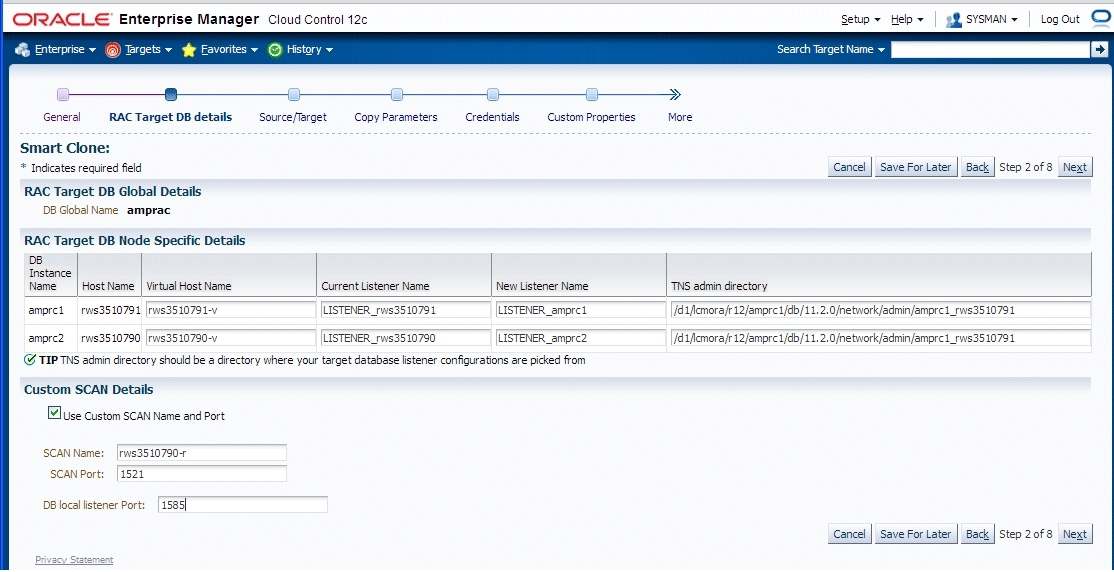The width and height of the screenshot is (1114, 572).
Task: Select the Credentials step label
Action: click(x=492, y=117)
